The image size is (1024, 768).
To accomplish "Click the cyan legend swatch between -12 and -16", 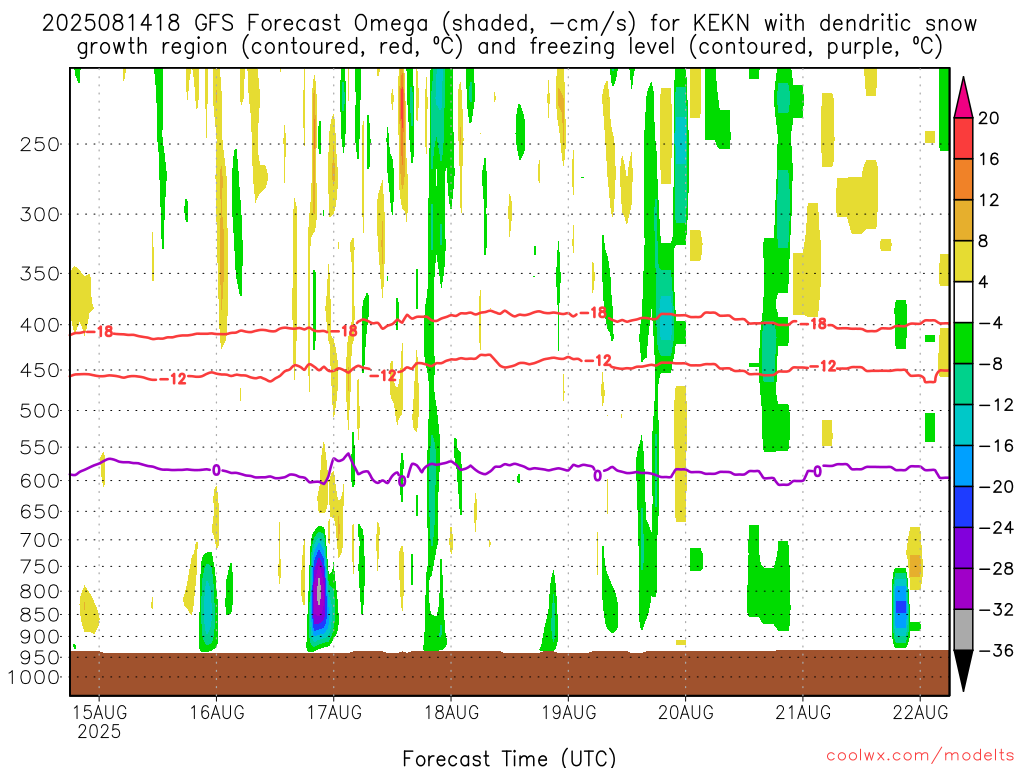I will pos(963,425).
